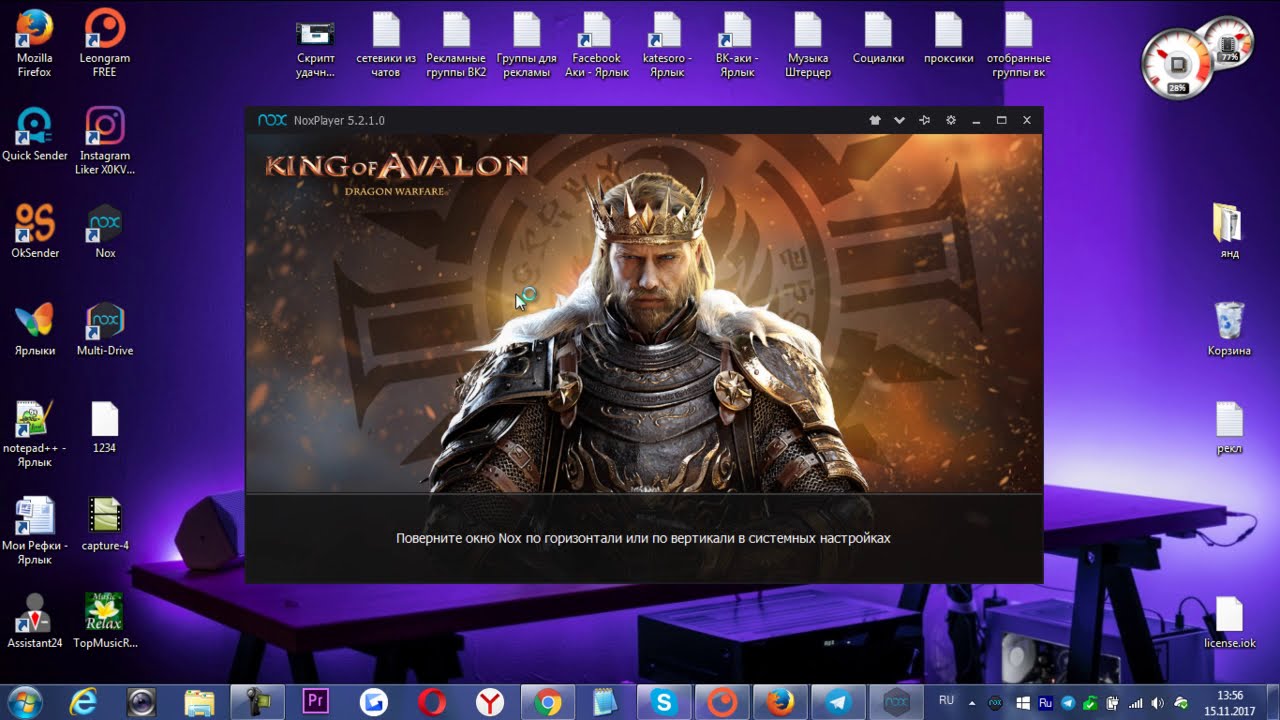
Task: Select the ВК-аки Ярлык shortcut
Action: tap(737, 44)
